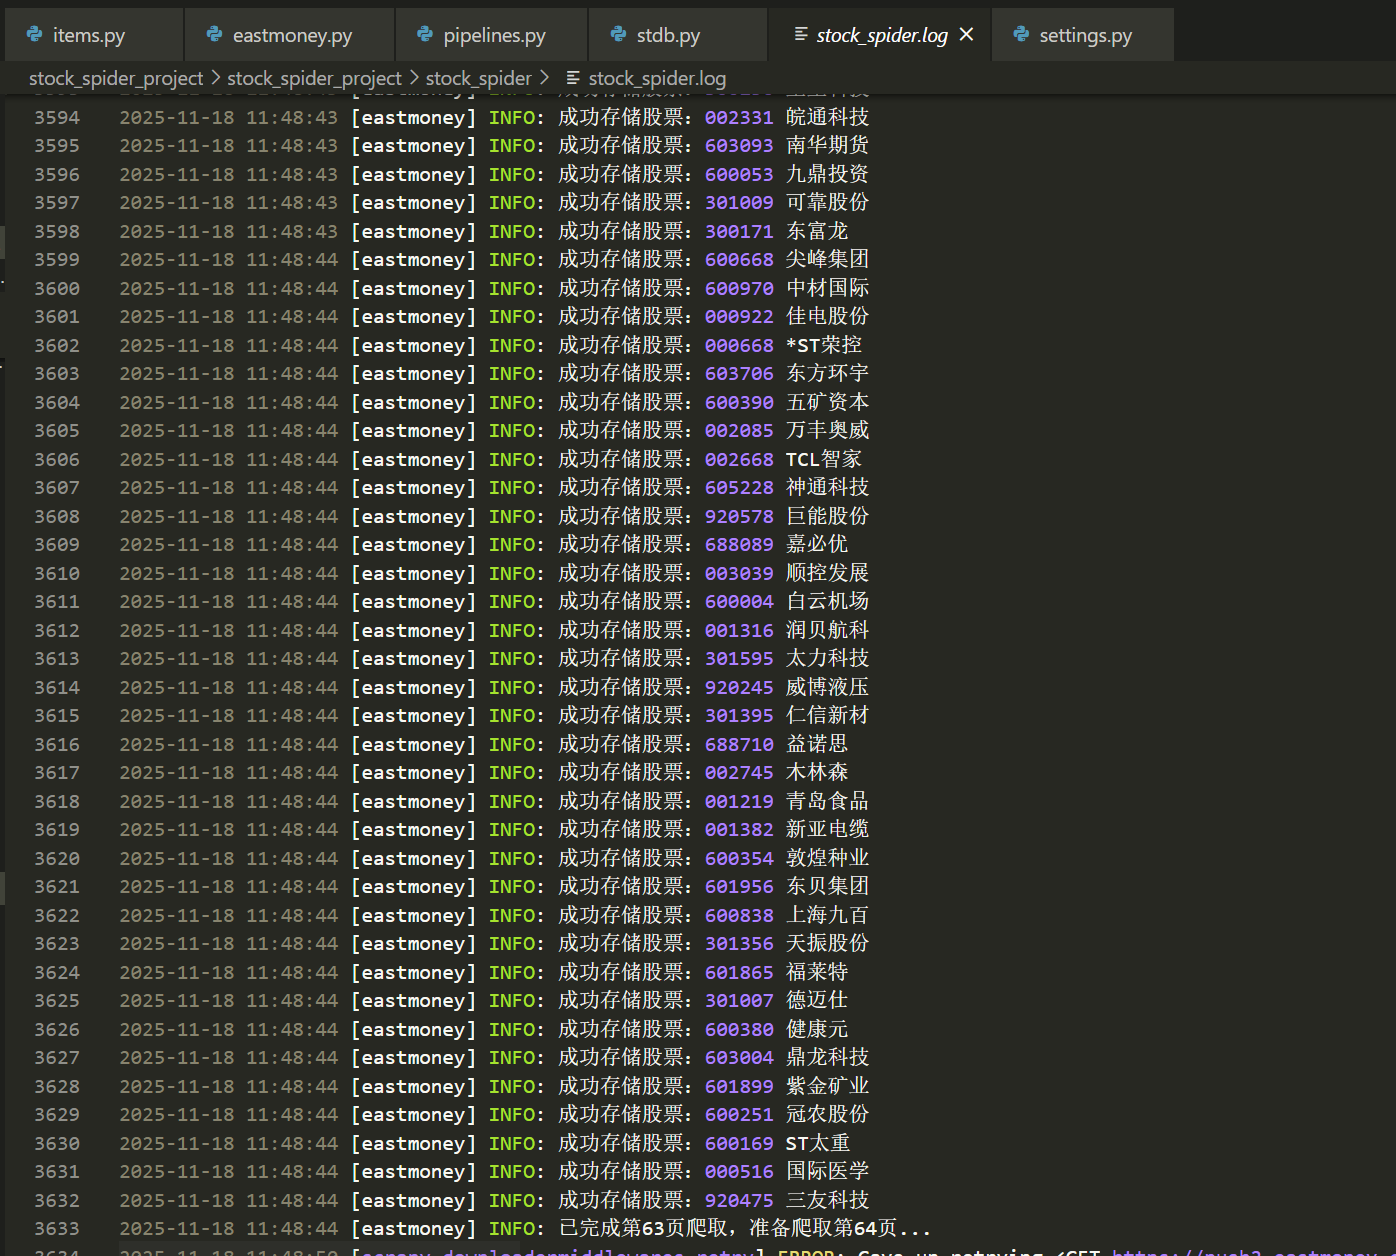1396x1256 pixels.
Task: Click stock code 601956
Action: tap(739, 887)
